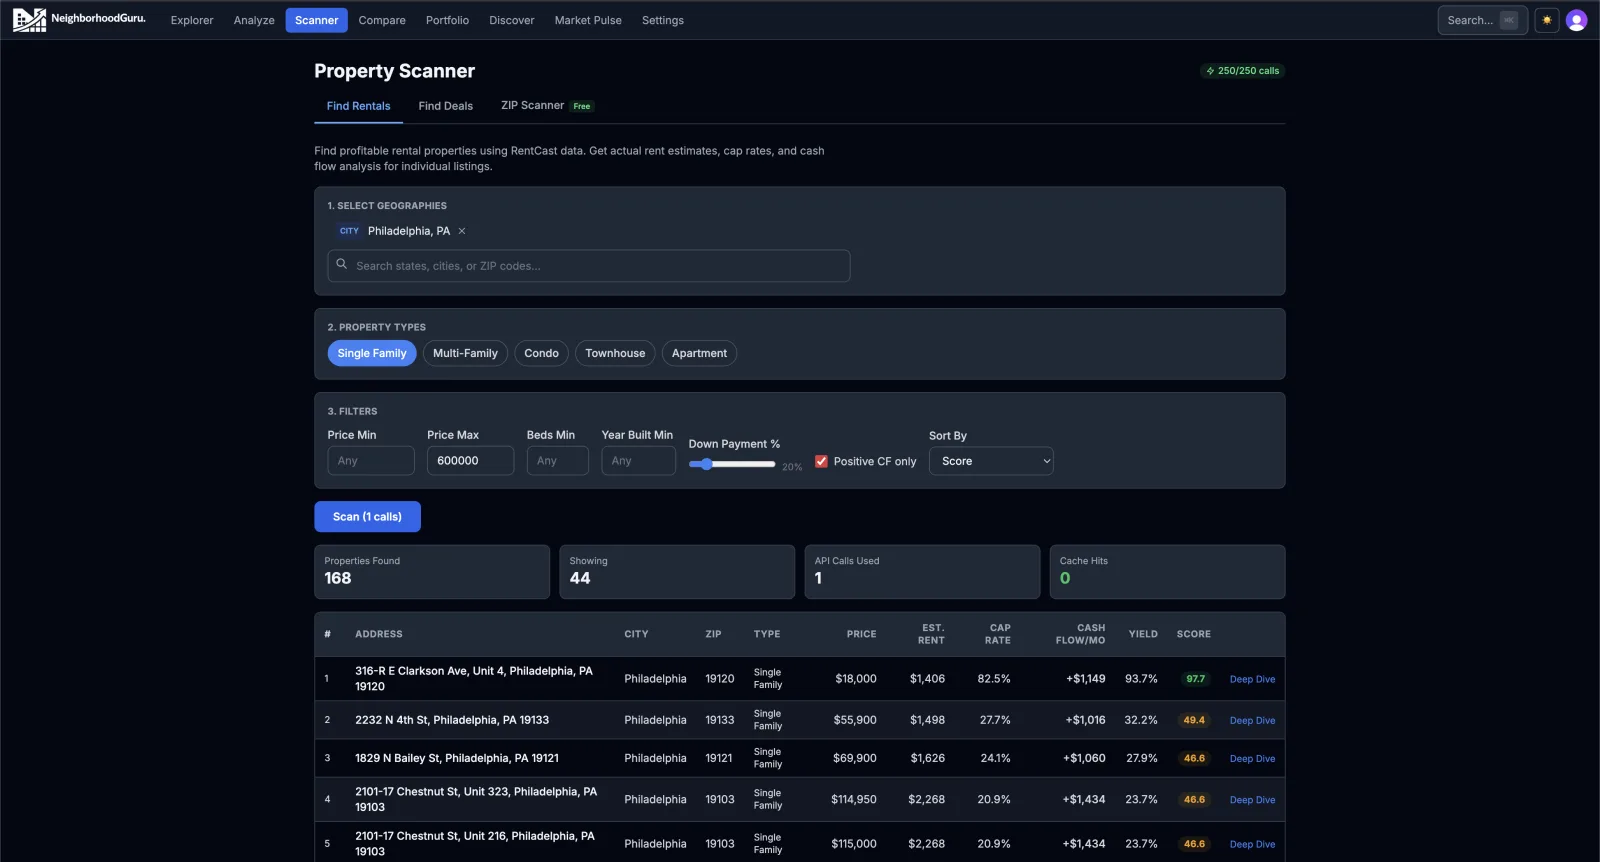
Task: Switch to the Find Deals tab
Action: coord(445,106)
